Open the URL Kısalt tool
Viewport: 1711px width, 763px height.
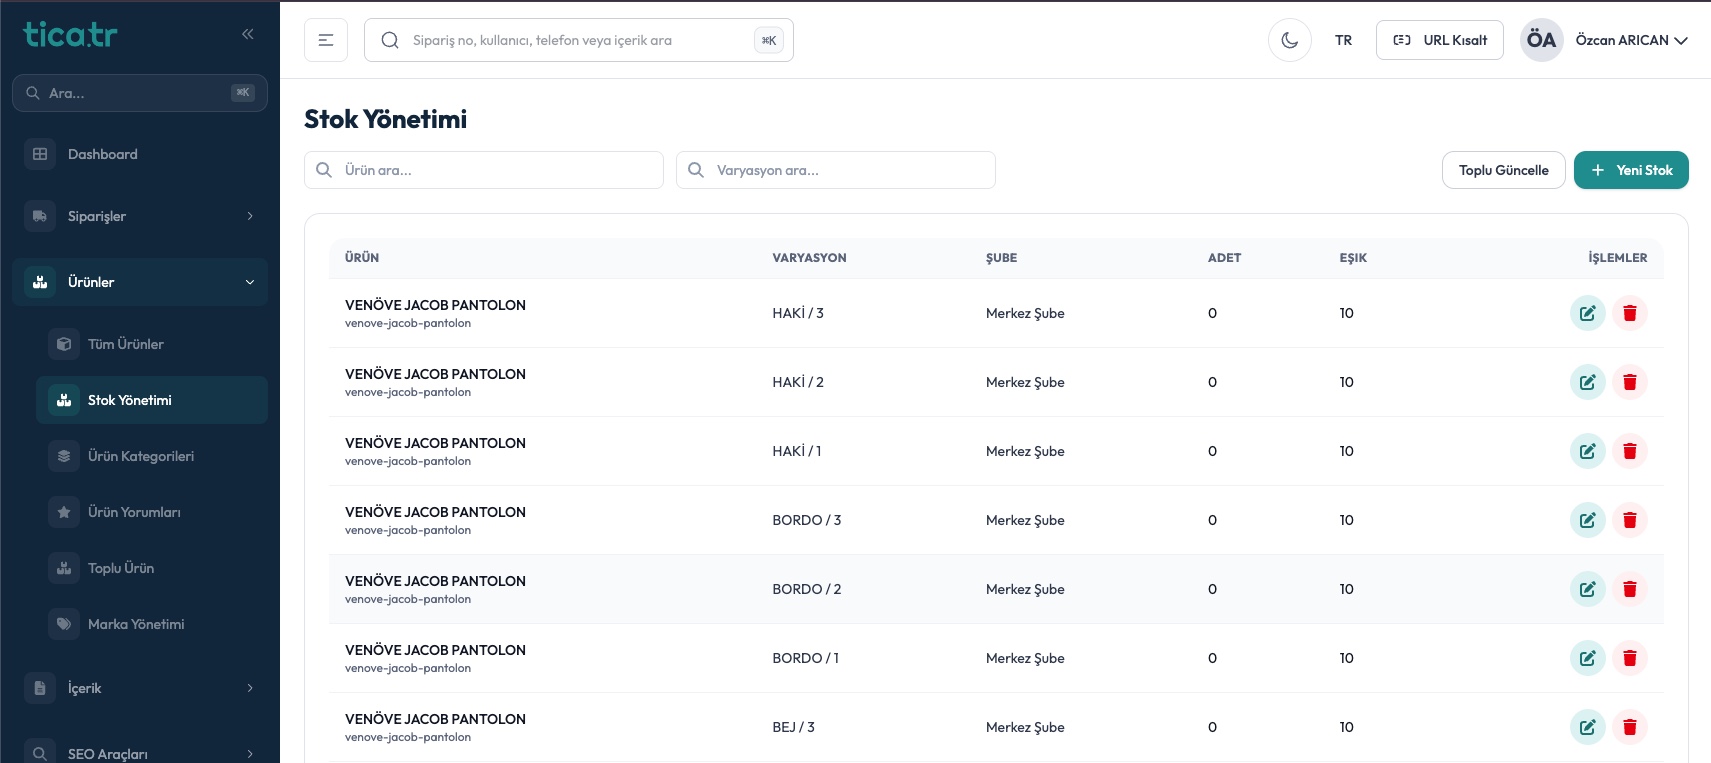point(1439,40)
